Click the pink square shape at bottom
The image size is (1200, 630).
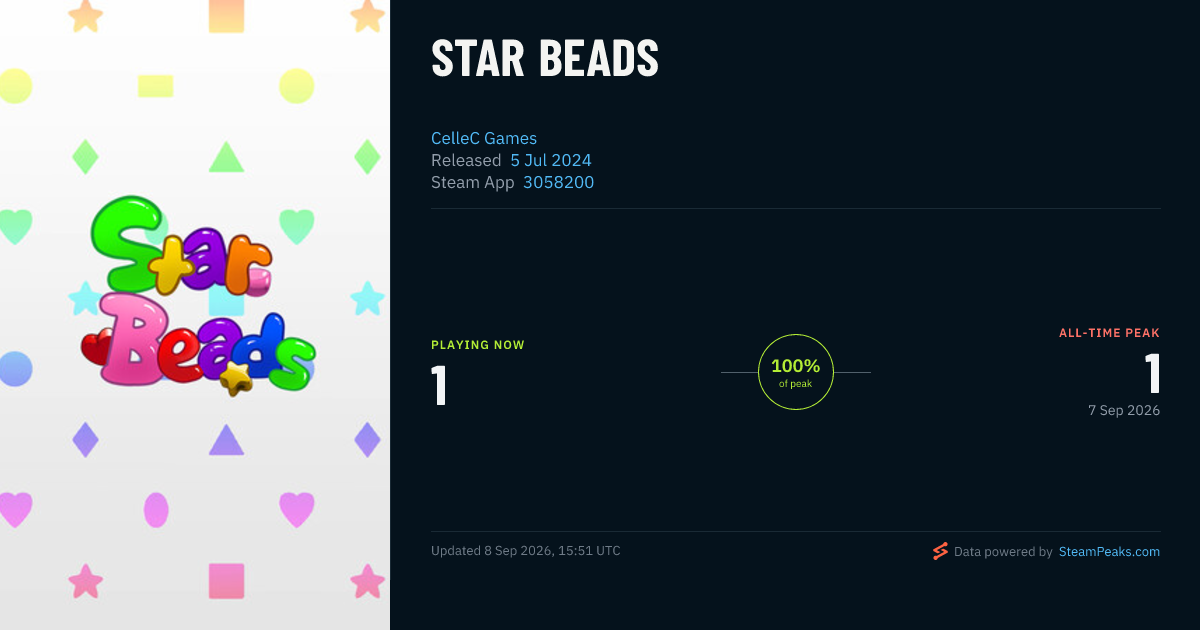[x=226, y=581]
